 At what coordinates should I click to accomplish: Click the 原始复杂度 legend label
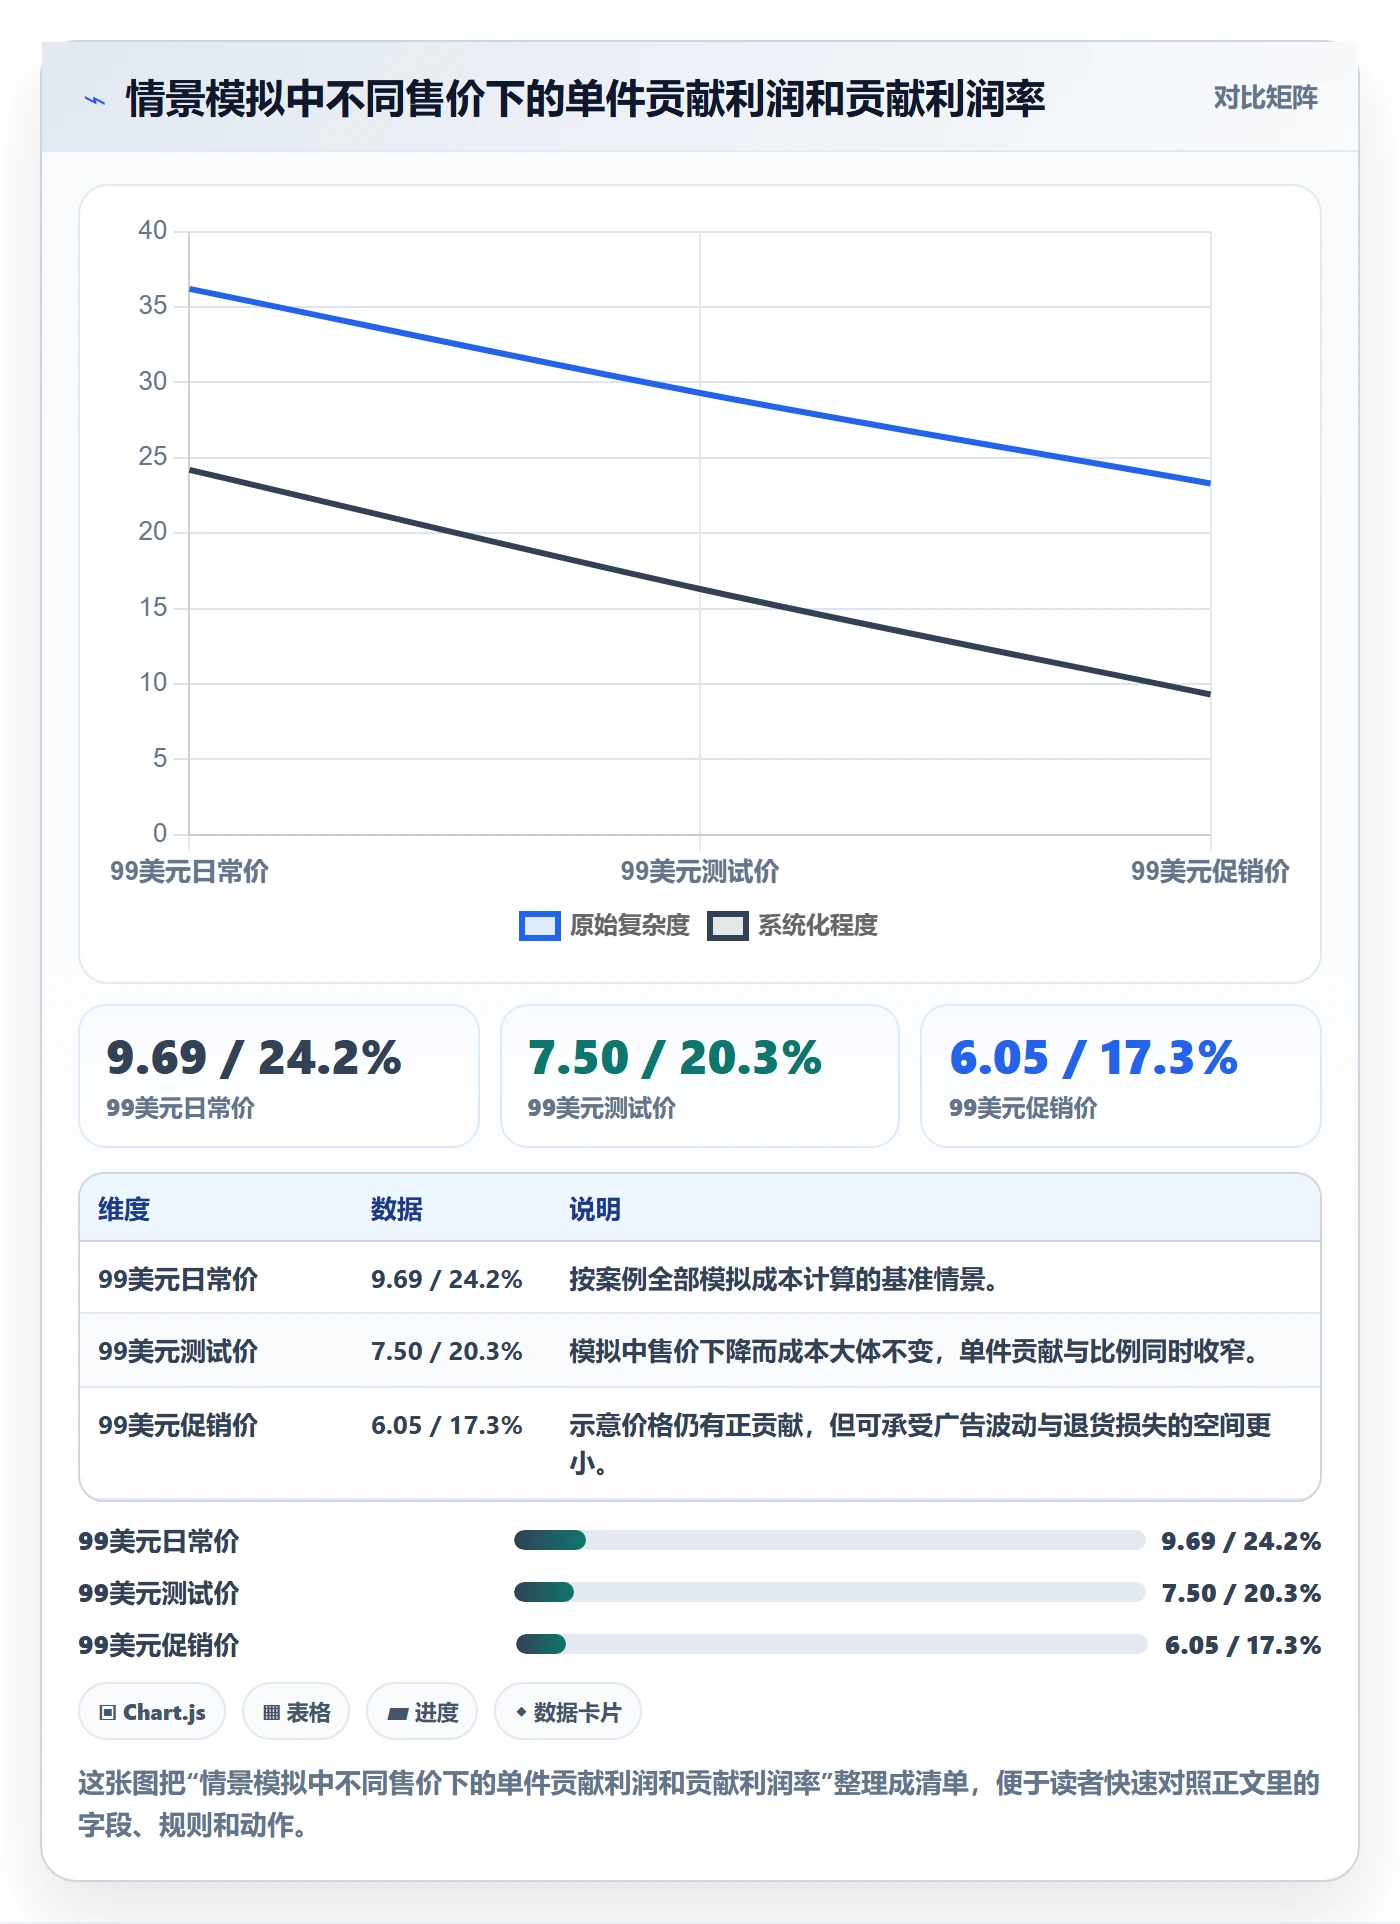[630, 926]
